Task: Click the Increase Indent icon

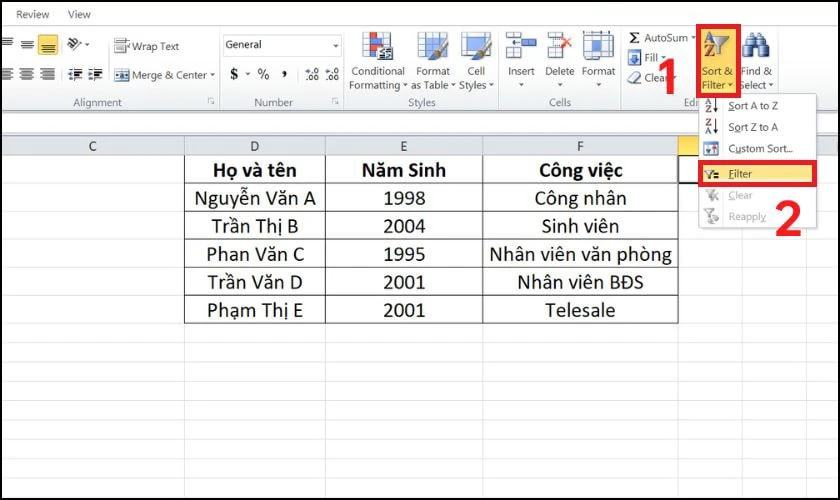Action: pos(95,74)
